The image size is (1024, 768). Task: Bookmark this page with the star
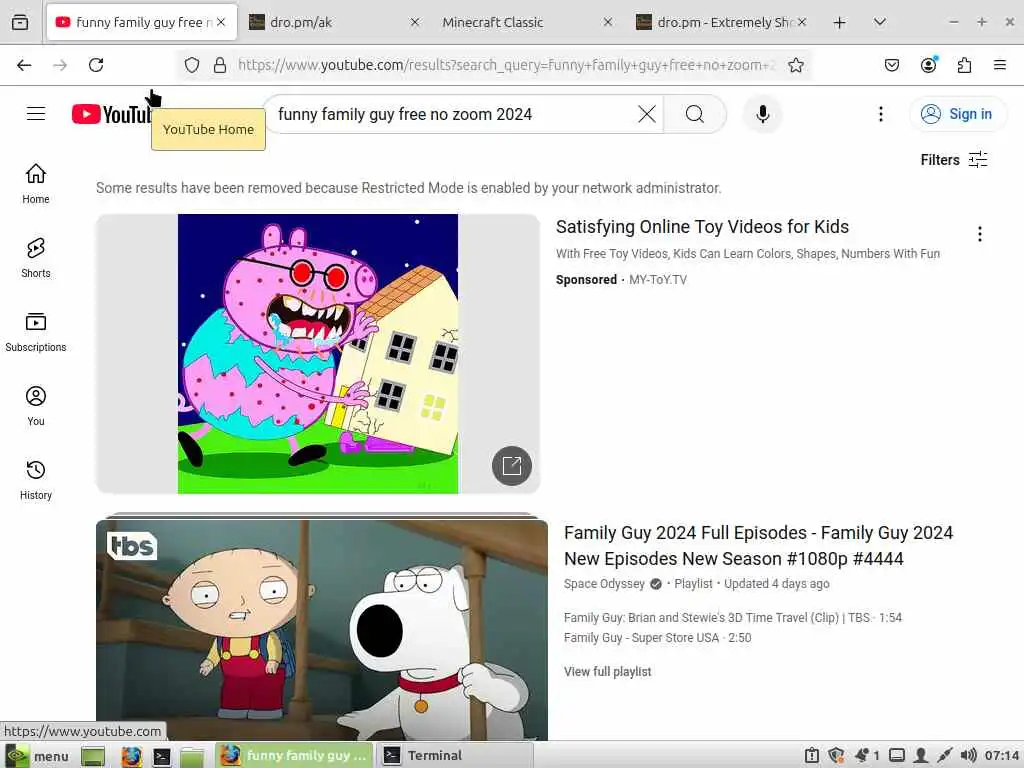point(795,65)
